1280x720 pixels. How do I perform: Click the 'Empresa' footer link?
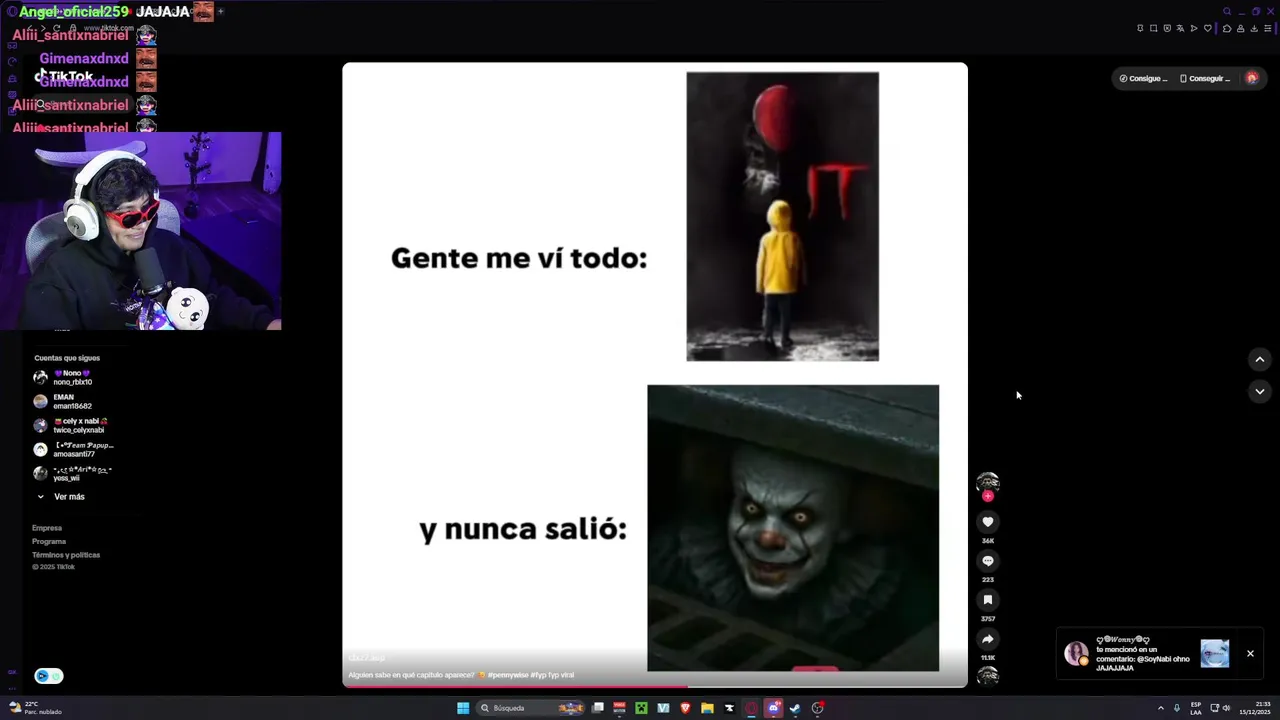click(47, 528)
